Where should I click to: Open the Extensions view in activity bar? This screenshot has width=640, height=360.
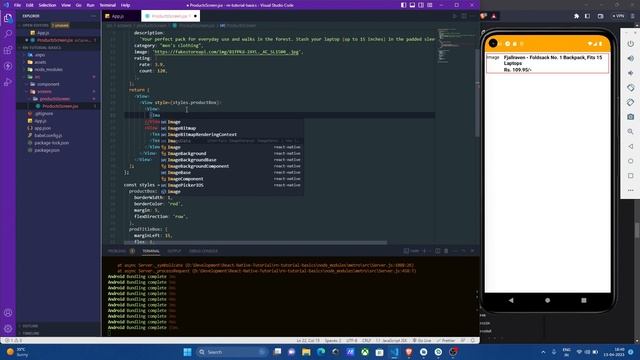[8, 50]
